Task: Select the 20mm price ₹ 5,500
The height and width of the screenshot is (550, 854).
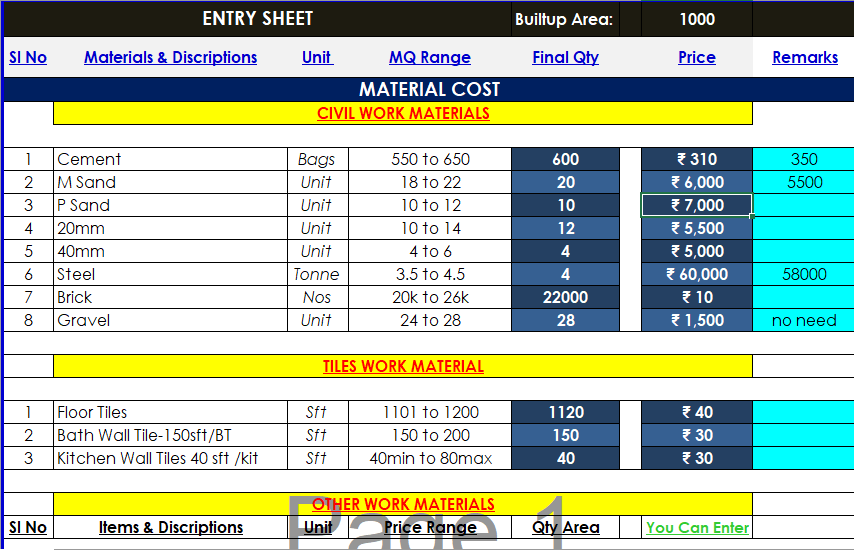Action: coord(697,228)
